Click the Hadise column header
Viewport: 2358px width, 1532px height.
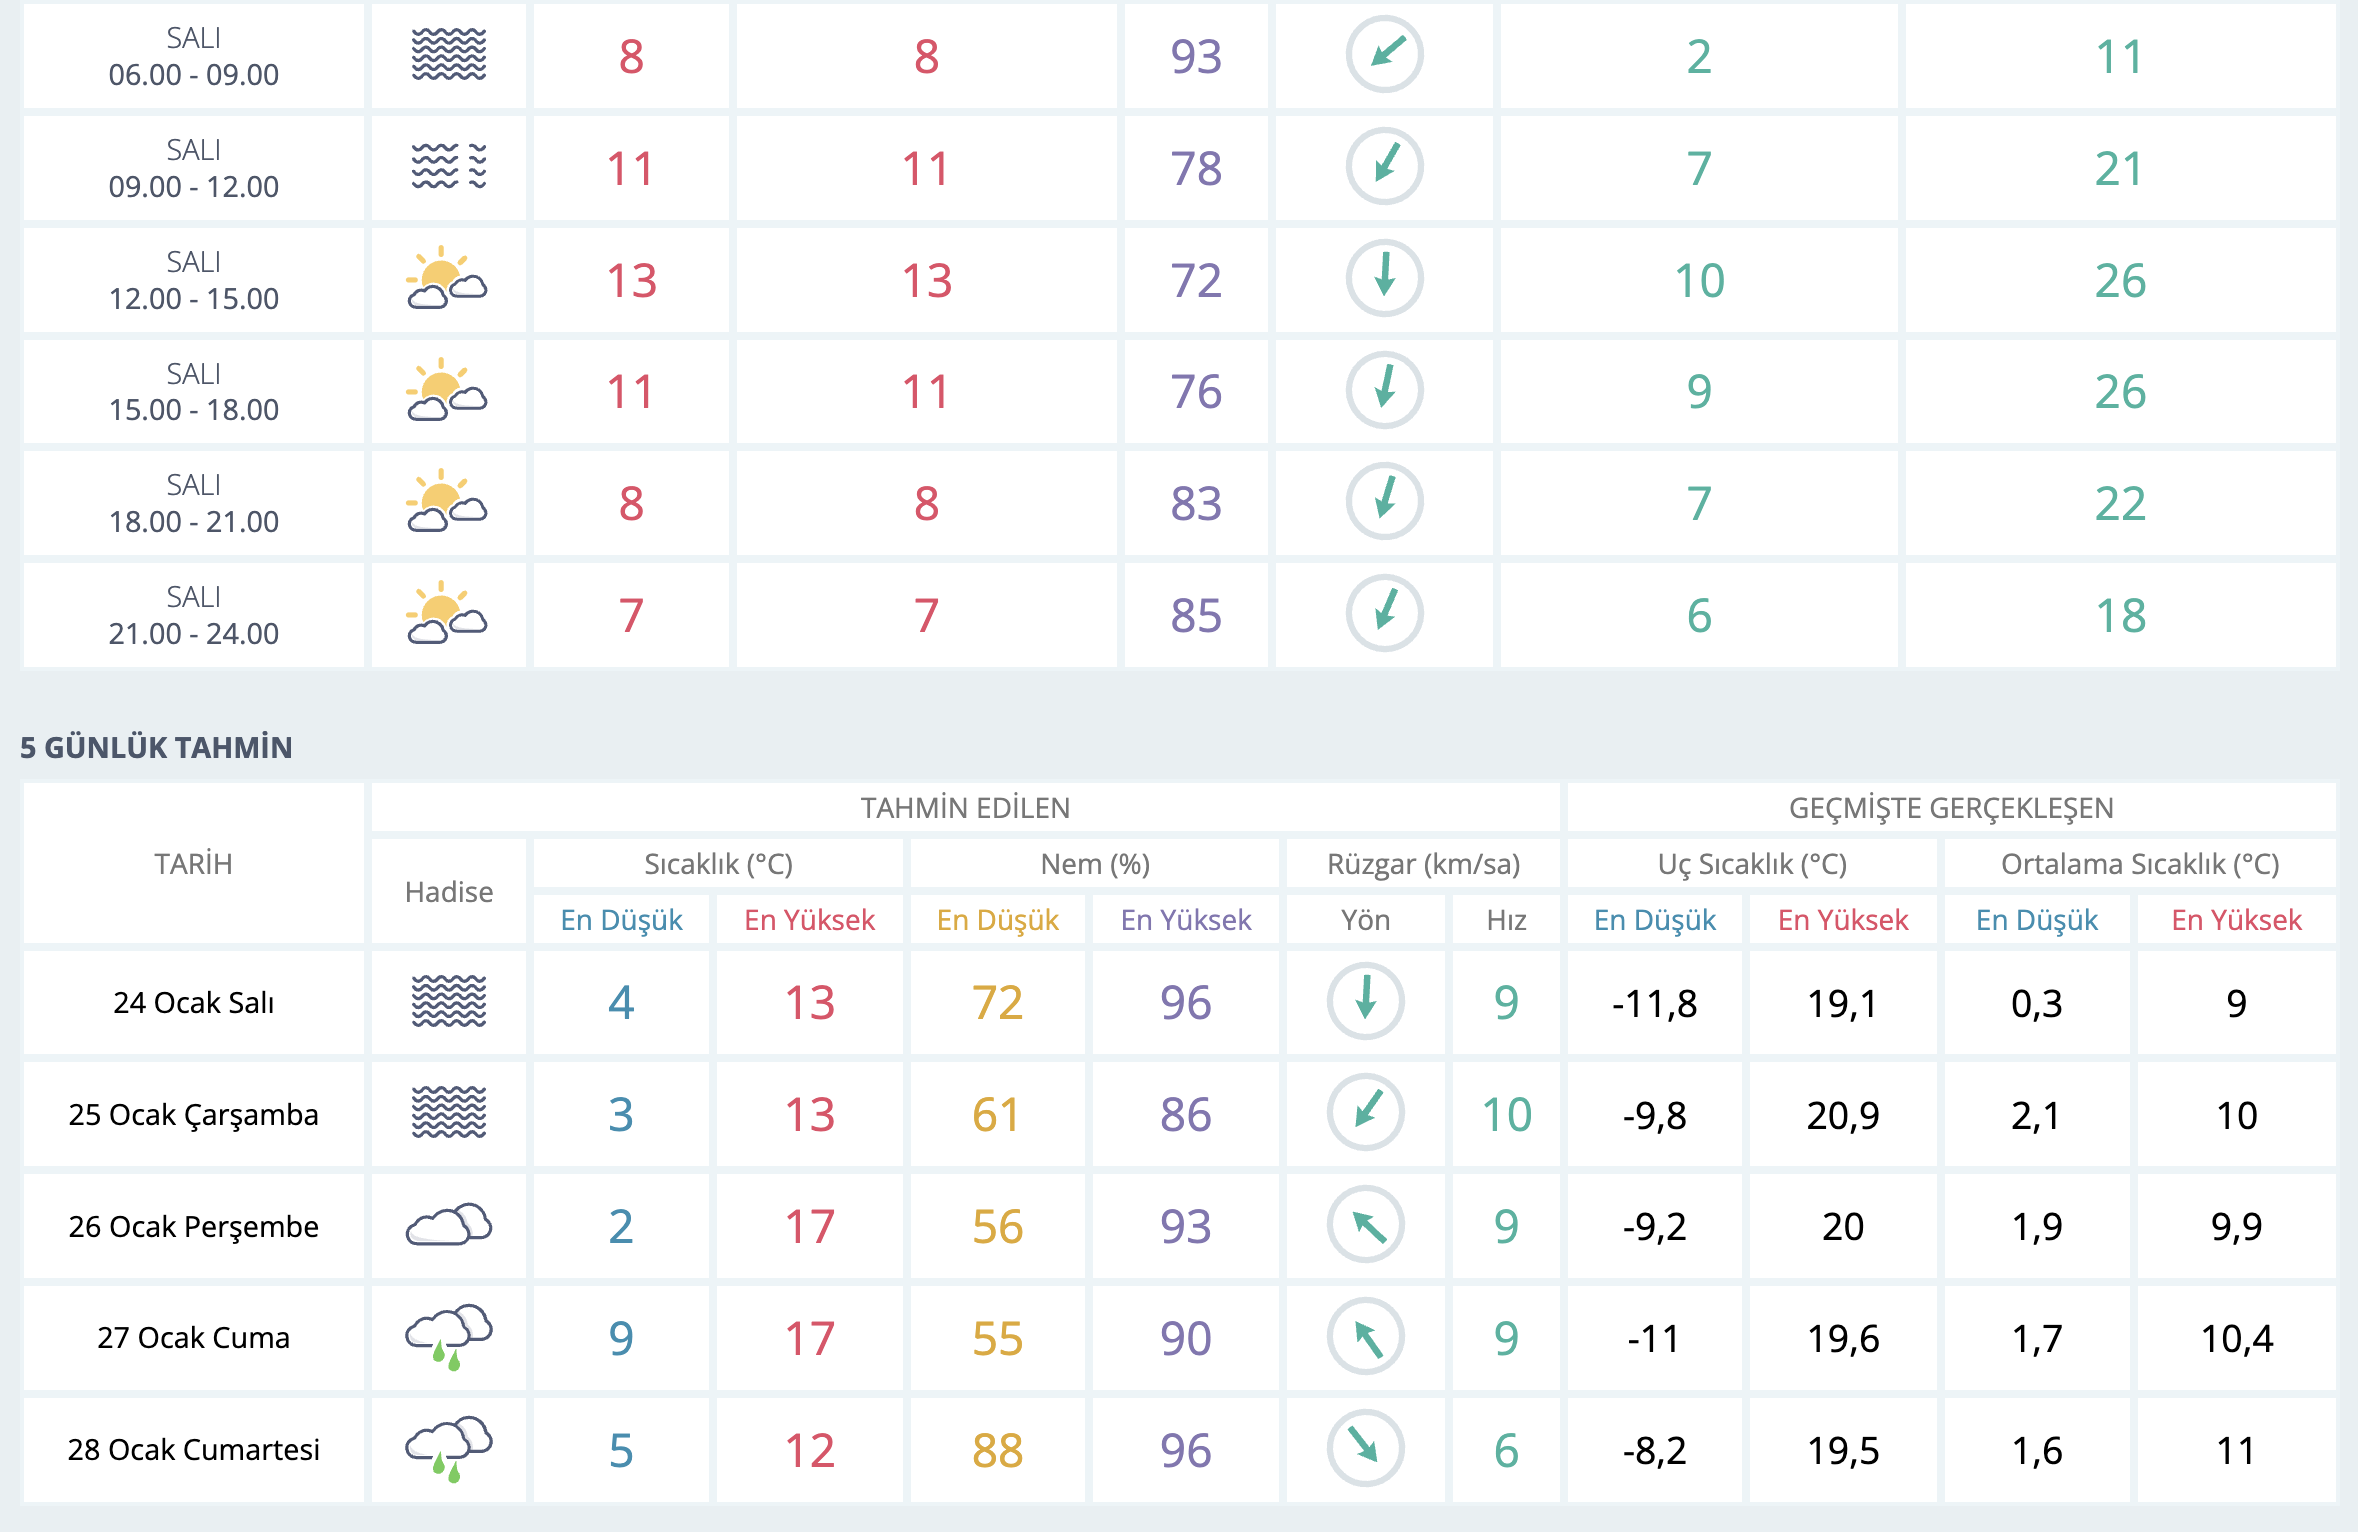449,892
